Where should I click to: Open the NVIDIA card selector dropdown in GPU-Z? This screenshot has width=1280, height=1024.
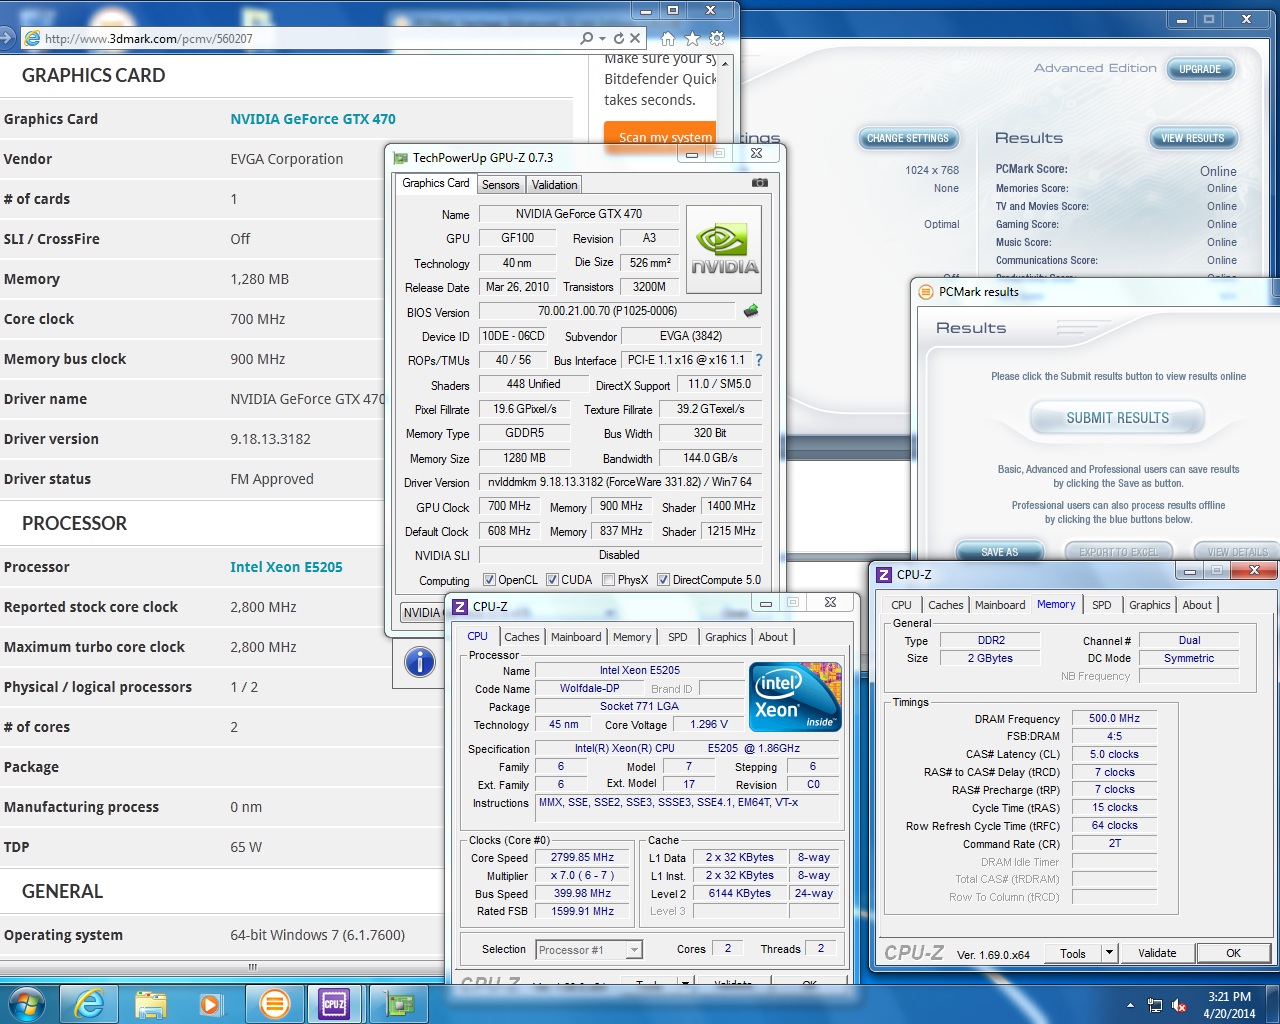424,613
